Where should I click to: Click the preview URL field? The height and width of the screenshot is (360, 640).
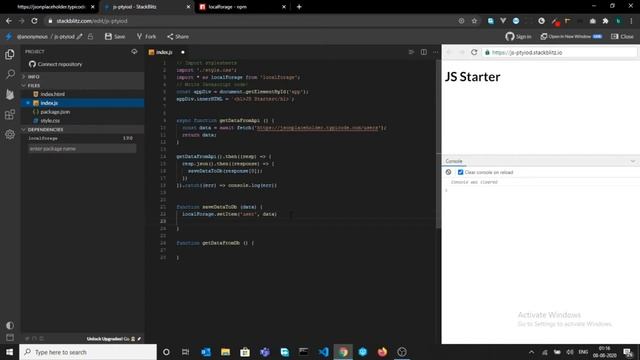pos(559,52)
